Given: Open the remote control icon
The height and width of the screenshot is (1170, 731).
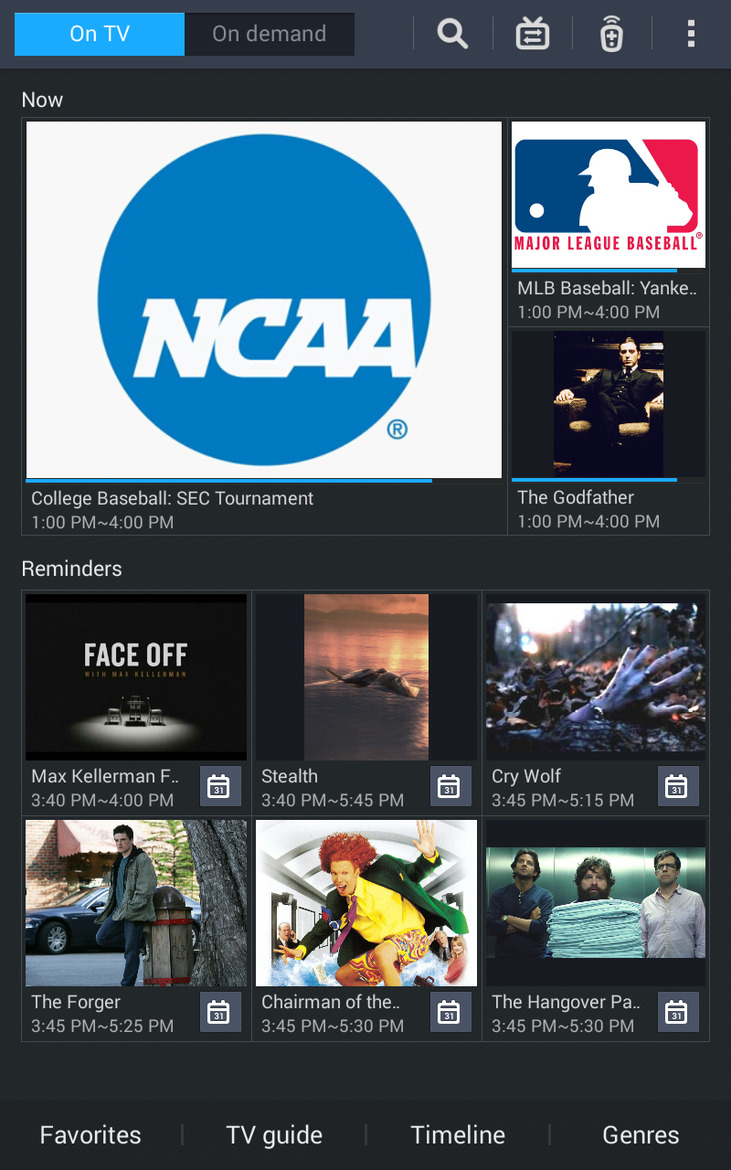Looking at the screenshot, I should [x=612, y=35].
